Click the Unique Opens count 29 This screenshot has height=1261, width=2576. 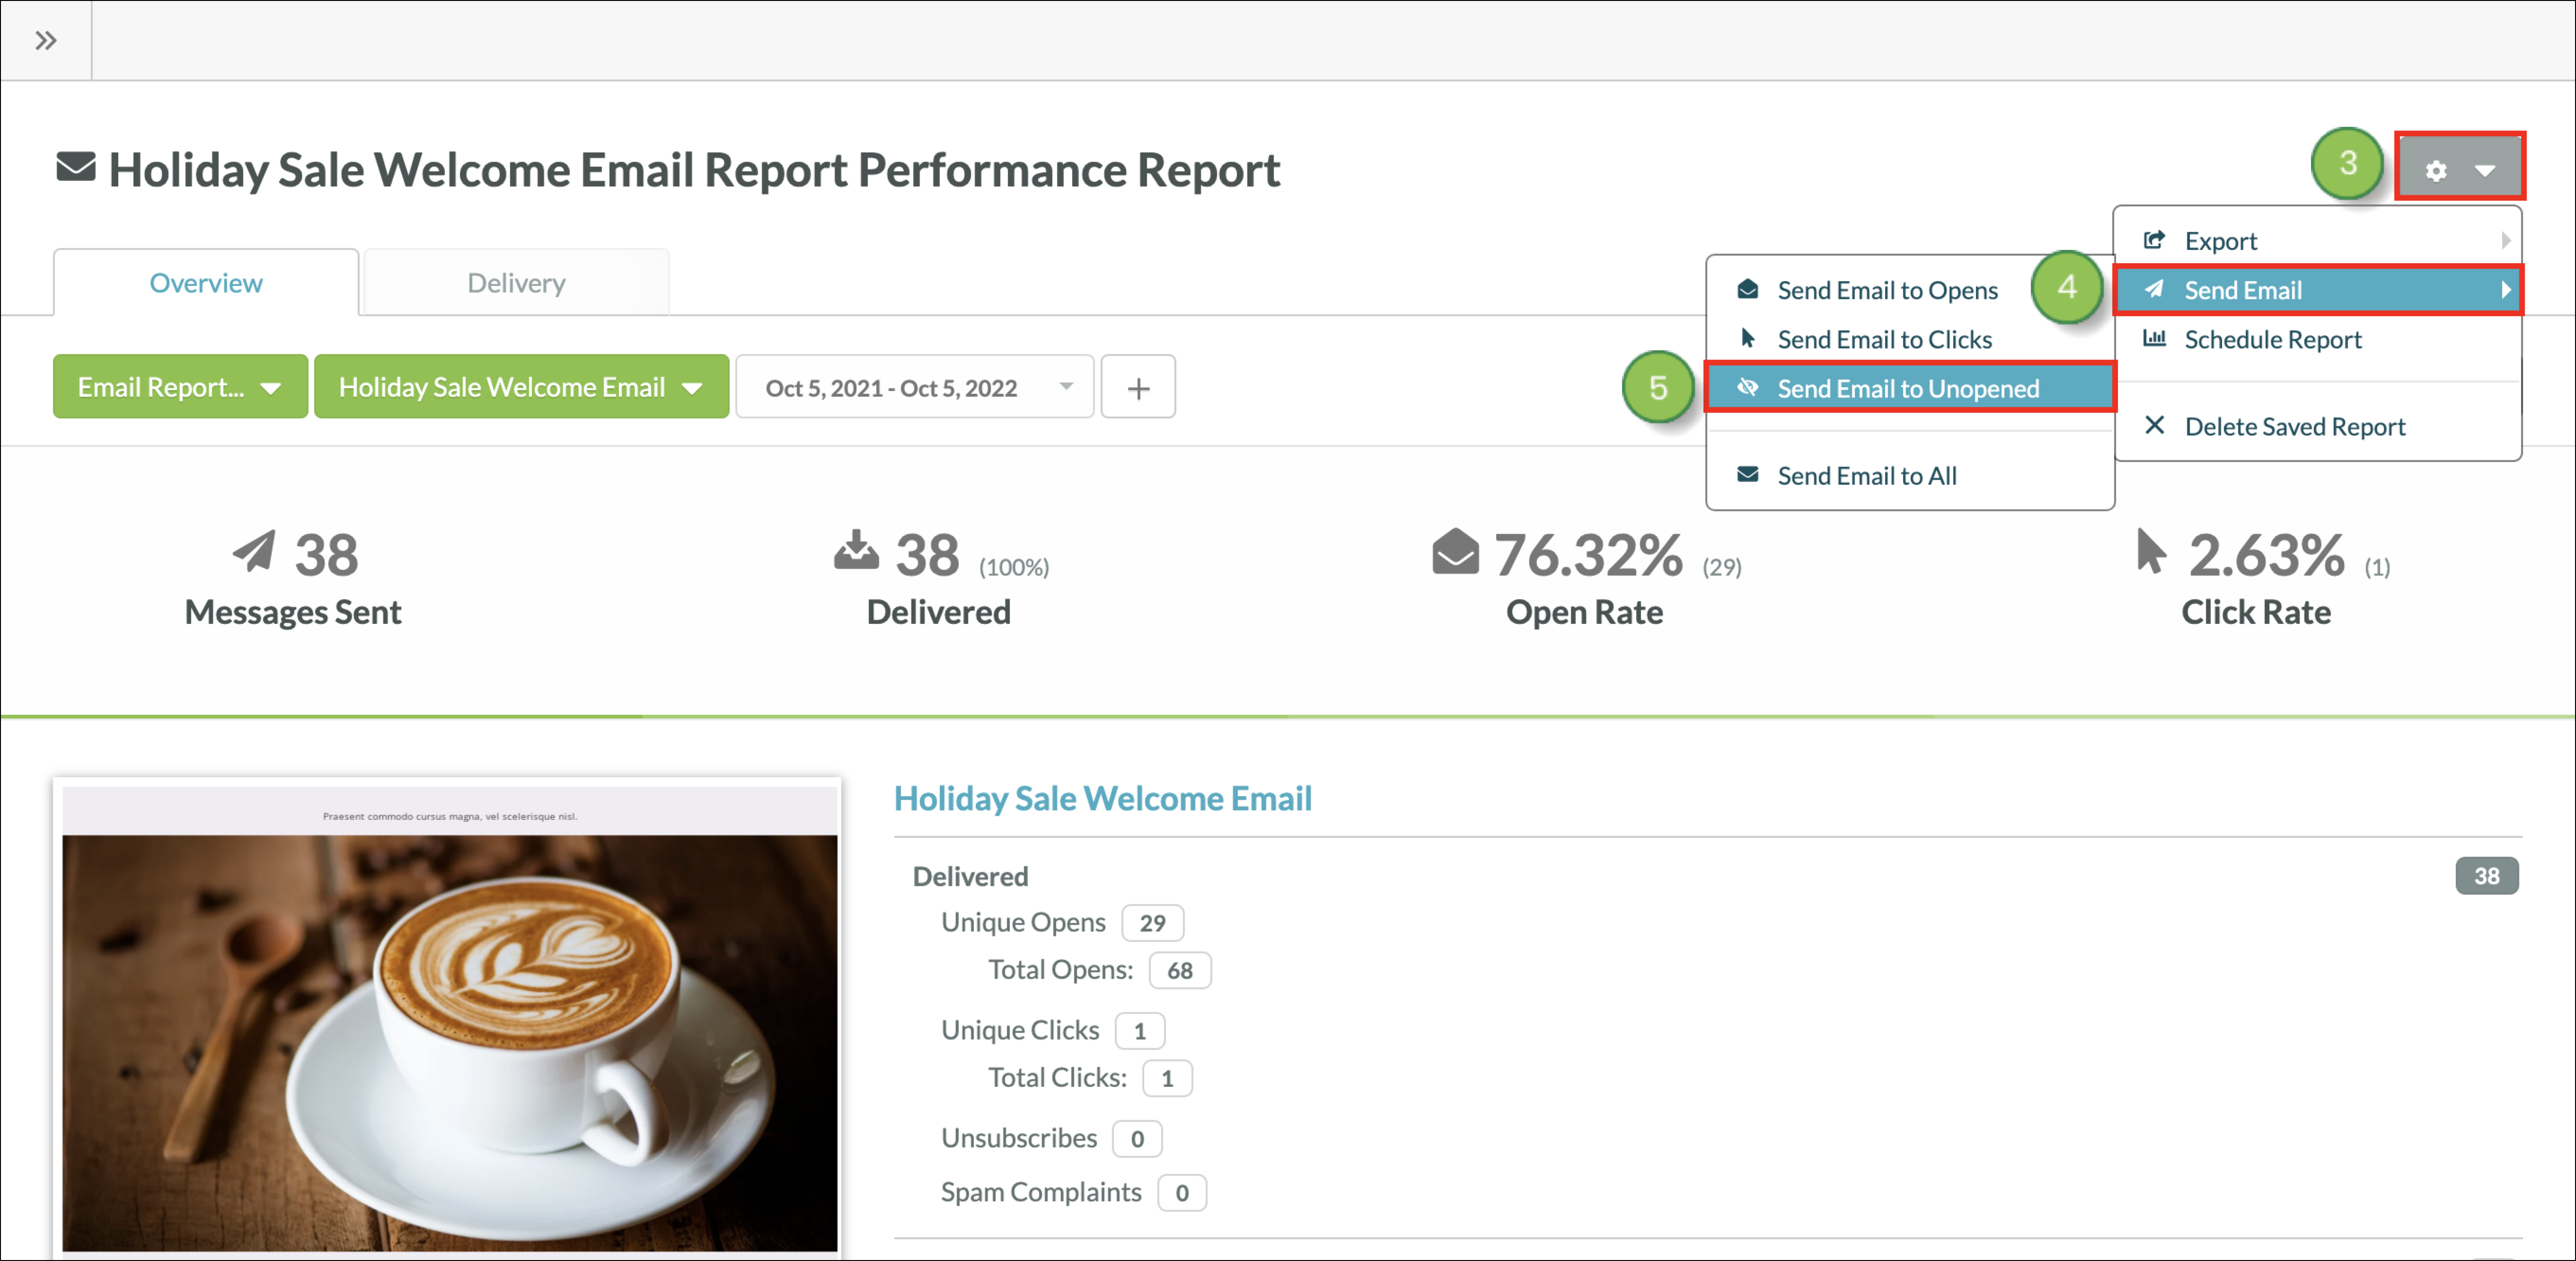1152,922
